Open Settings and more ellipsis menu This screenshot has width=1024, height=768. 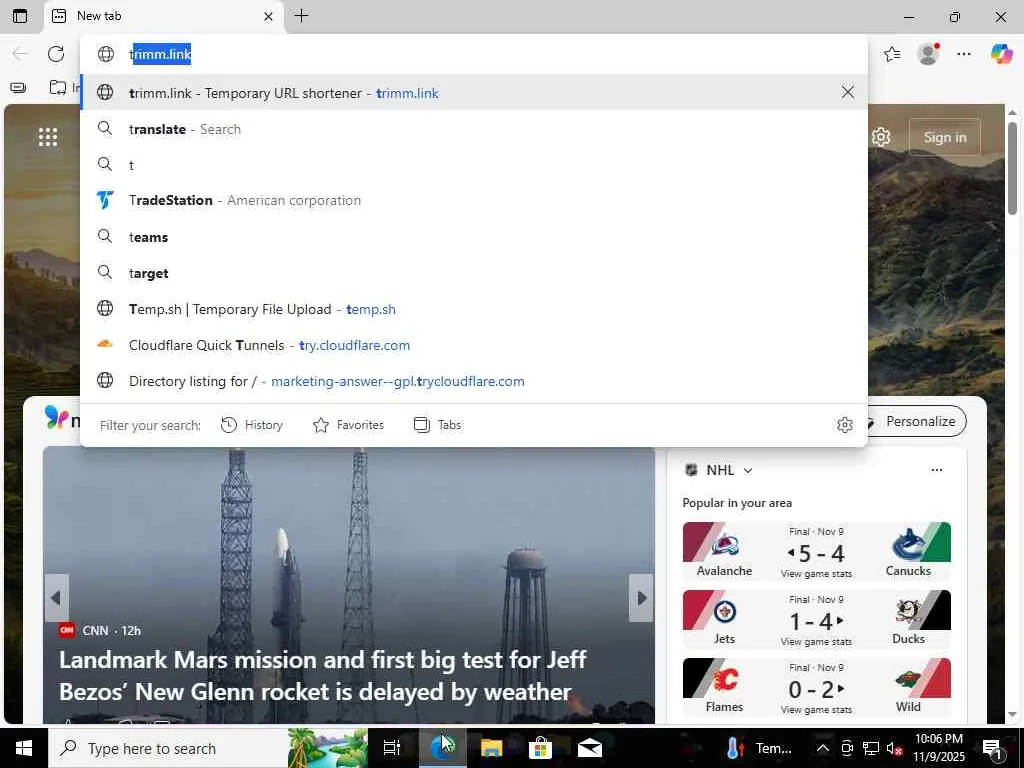pyautogui.click(x=964, y=54)
